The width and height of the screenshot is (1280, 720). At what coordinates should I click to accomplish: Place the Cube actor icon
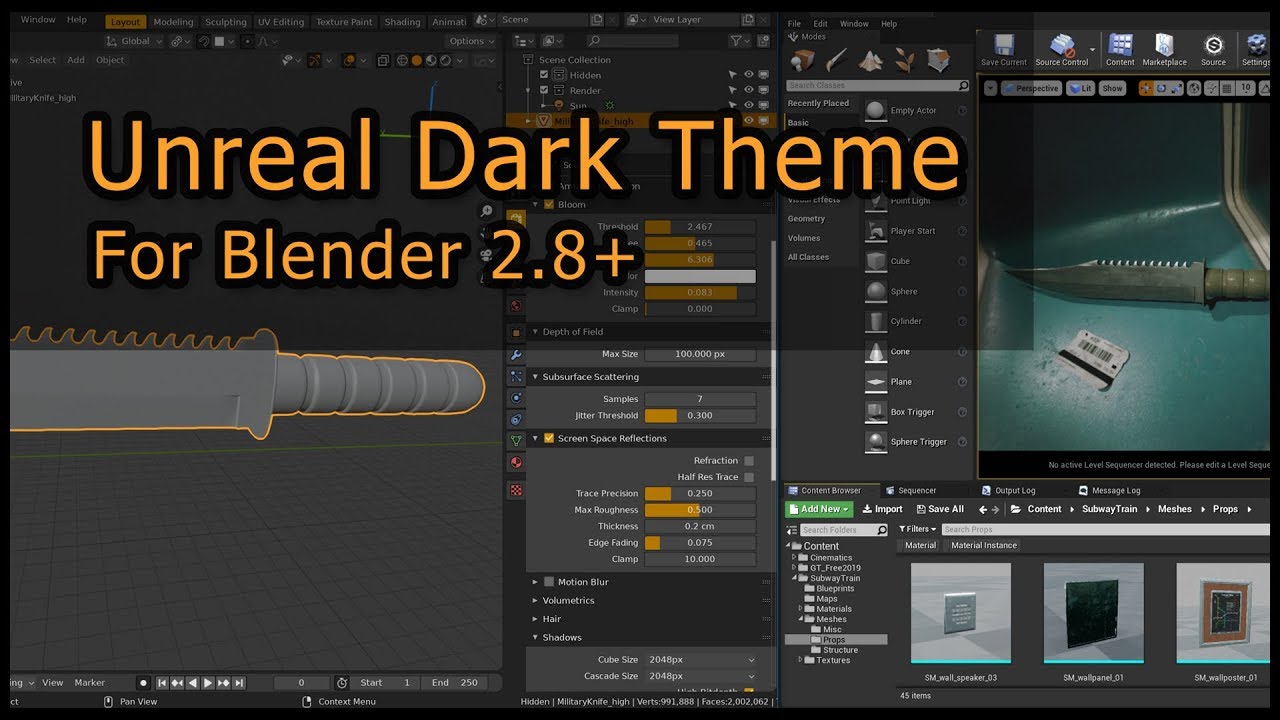(875, 261)
